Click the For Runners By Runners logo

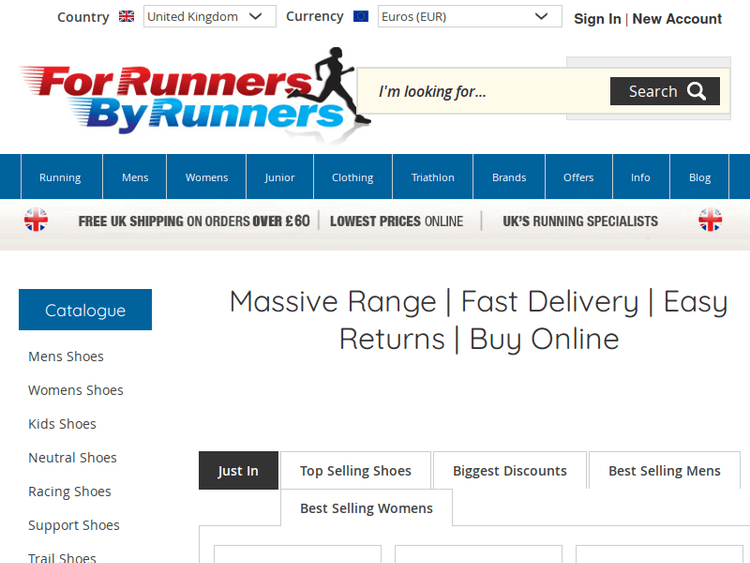(x=195, y=96)
